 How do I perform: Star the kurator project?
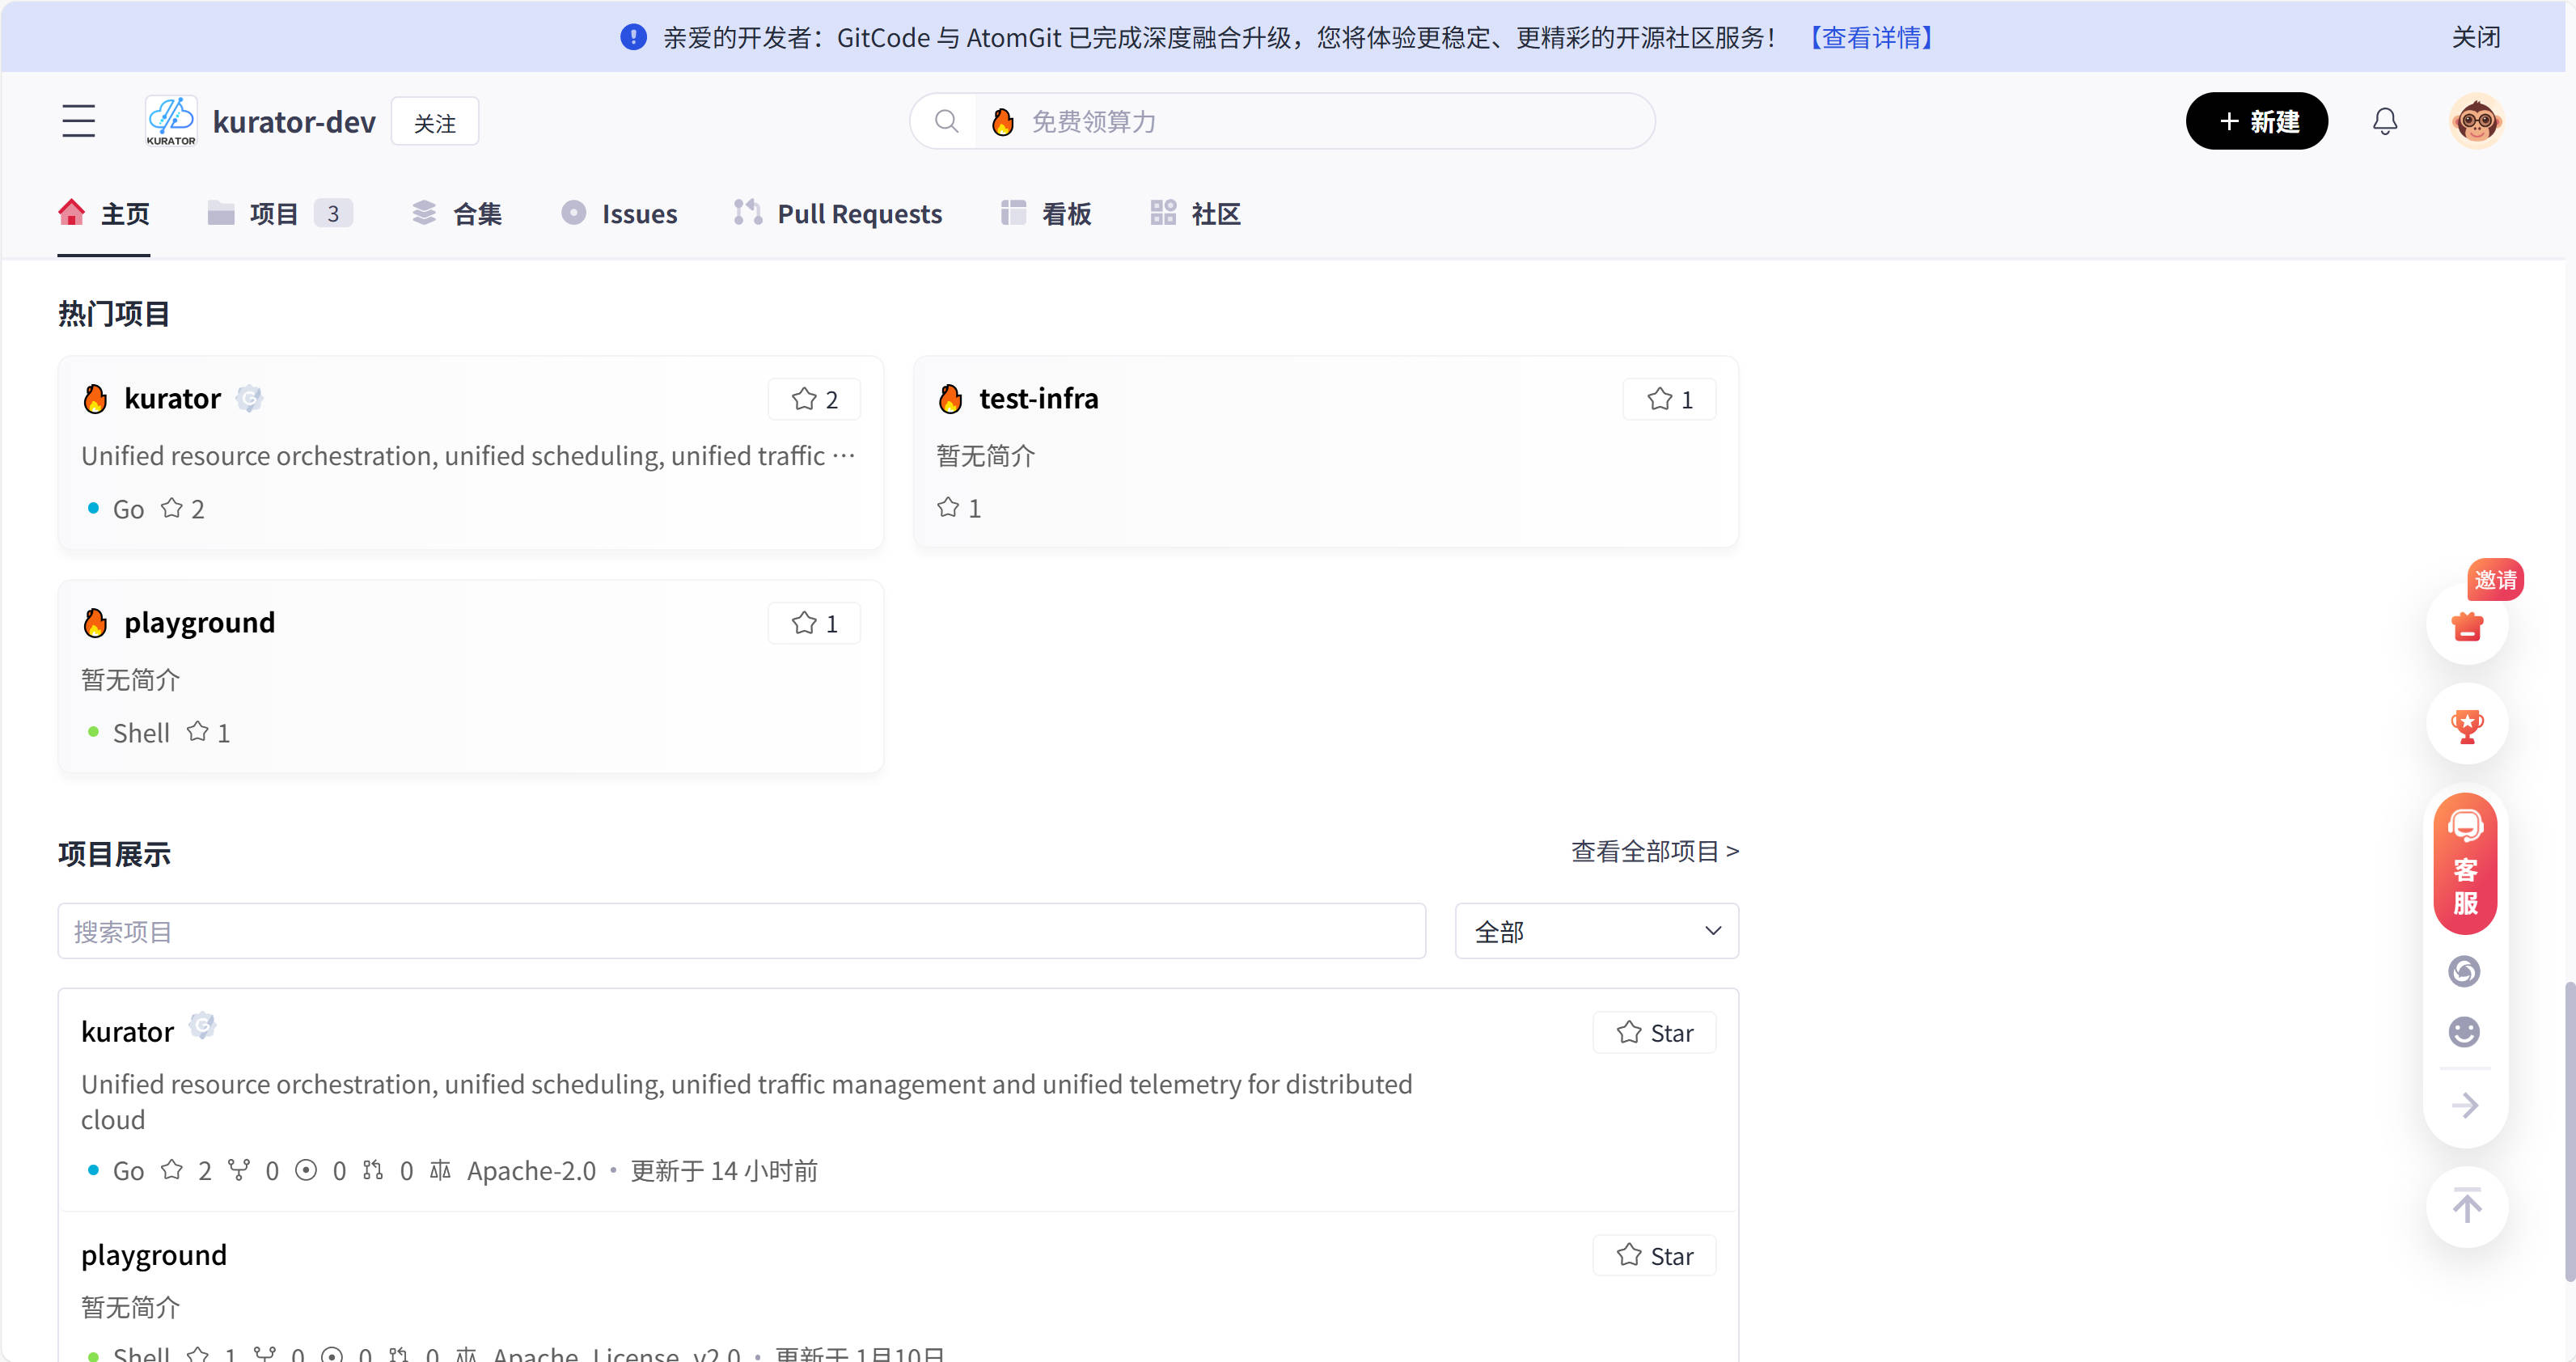(1654, 1032)
